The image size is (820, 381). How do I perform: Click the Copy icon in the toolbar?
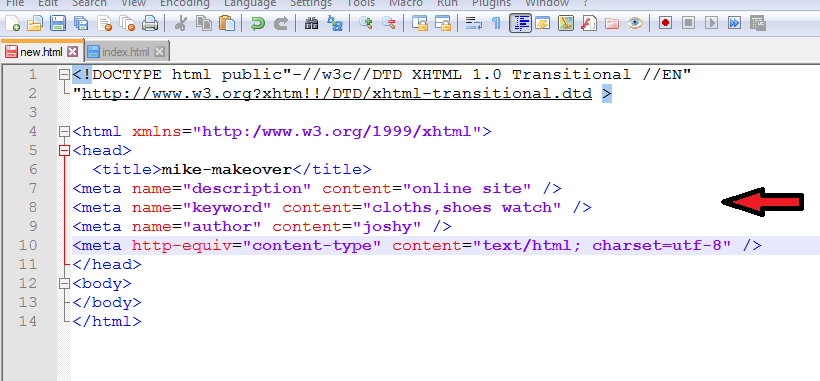[204, 24]
